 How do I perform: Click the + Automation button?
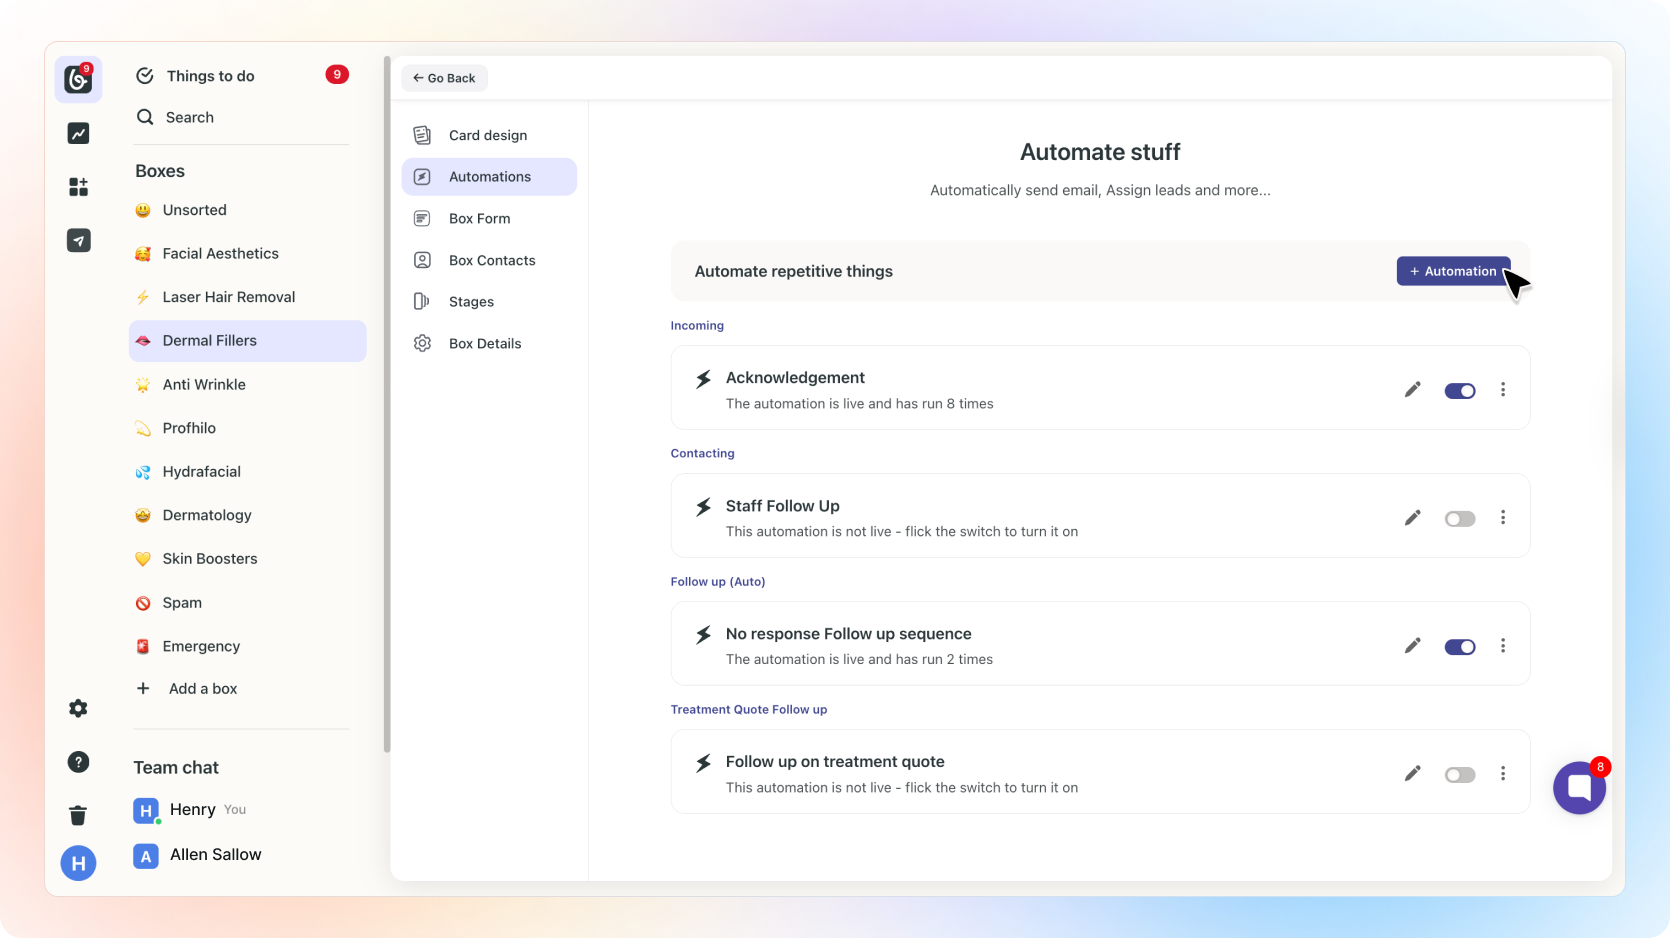(x=1453, y=271)
